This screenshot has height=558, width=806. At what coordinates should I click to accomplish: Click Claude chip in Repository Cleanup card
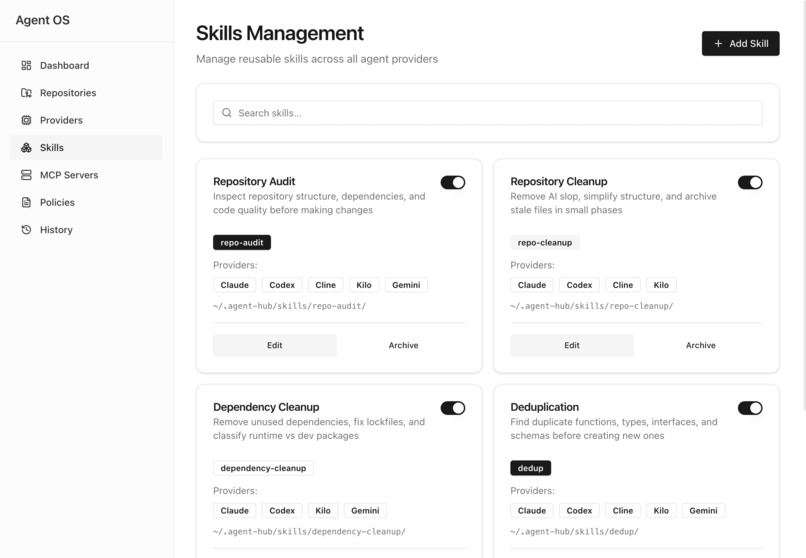click(x=532, y=285)
